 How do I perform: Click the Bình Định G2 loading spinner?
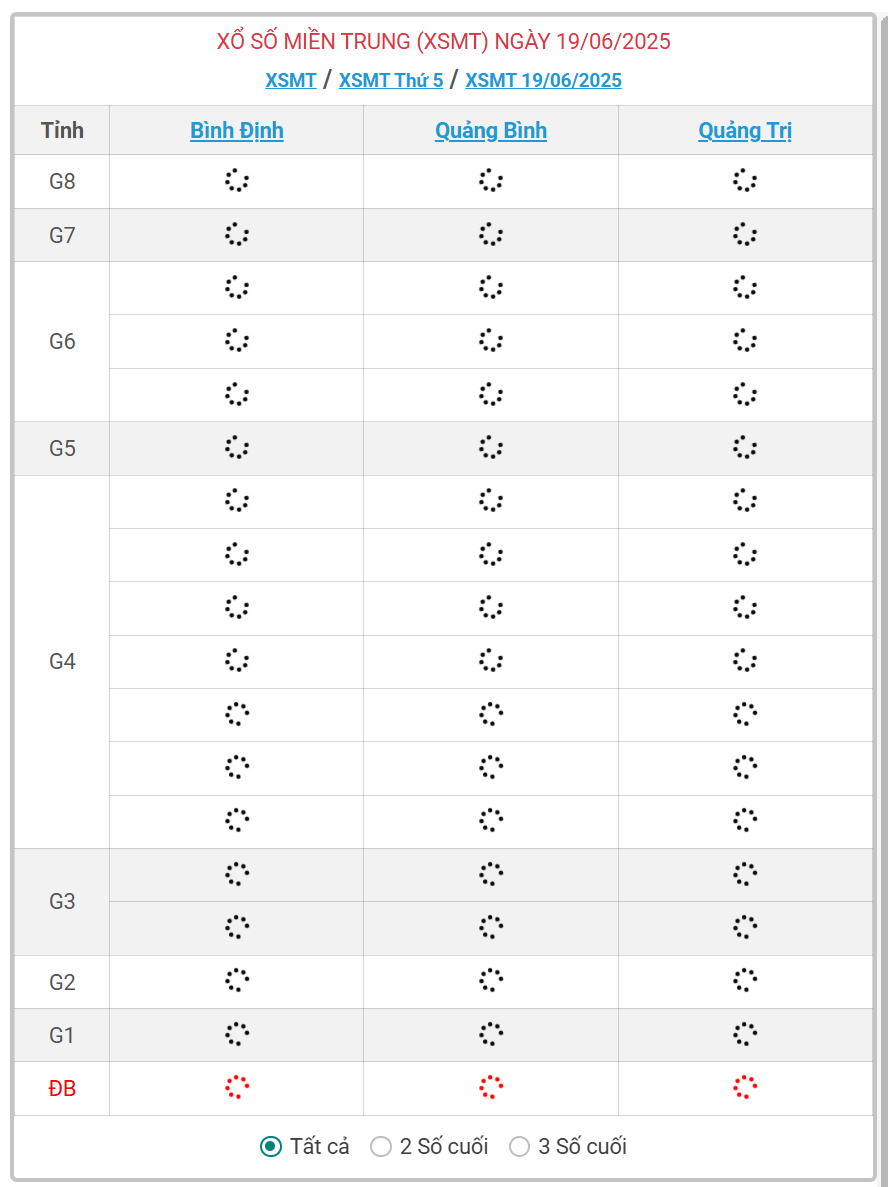[x=237, y=980]
